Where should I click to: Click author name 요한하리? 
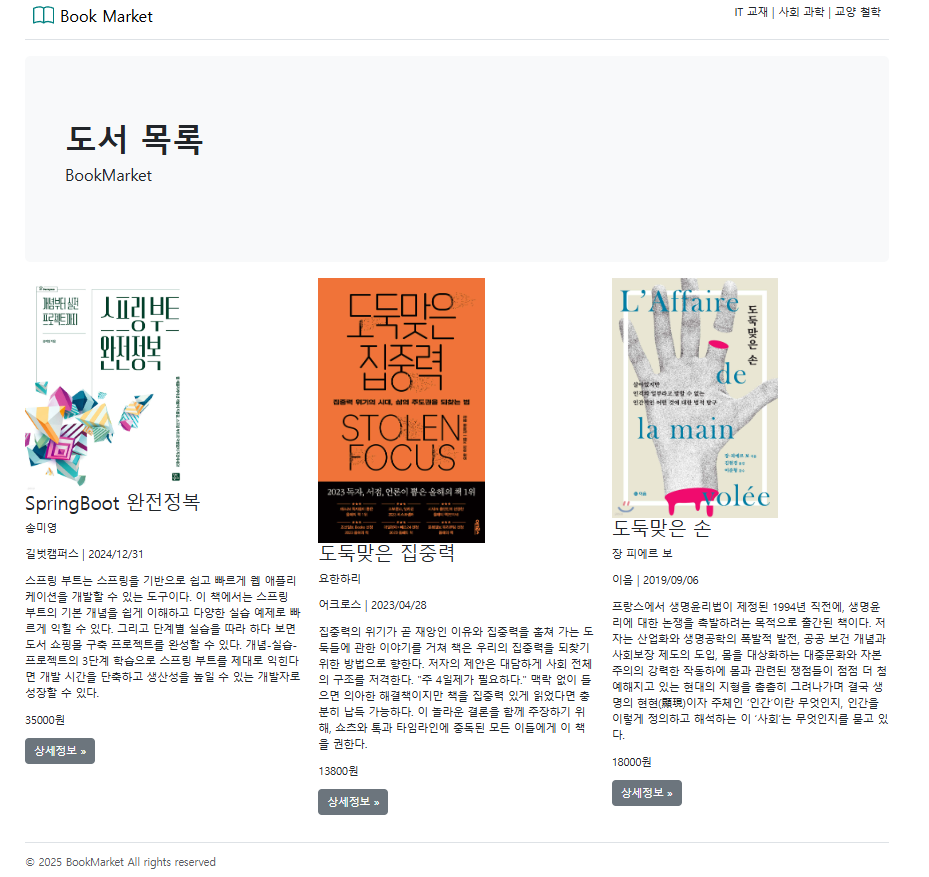coord(339,578)
